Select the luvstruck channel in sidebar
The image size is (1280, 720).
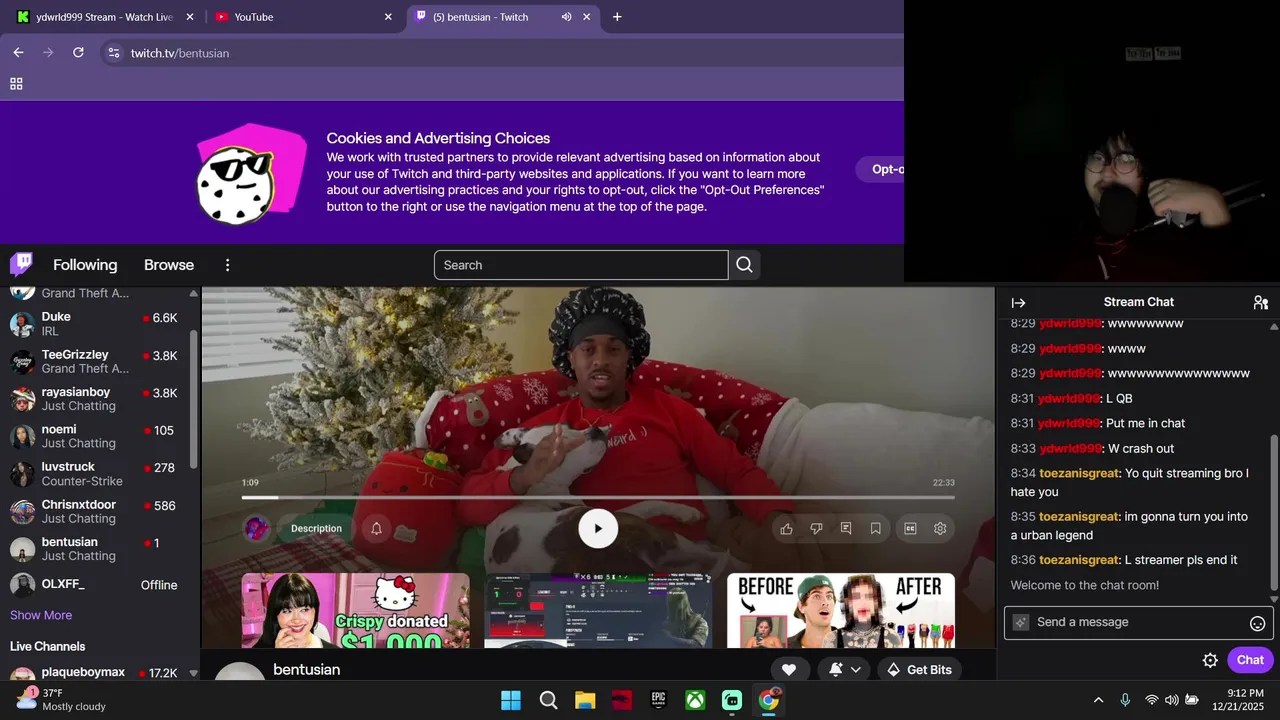point(95,474)
